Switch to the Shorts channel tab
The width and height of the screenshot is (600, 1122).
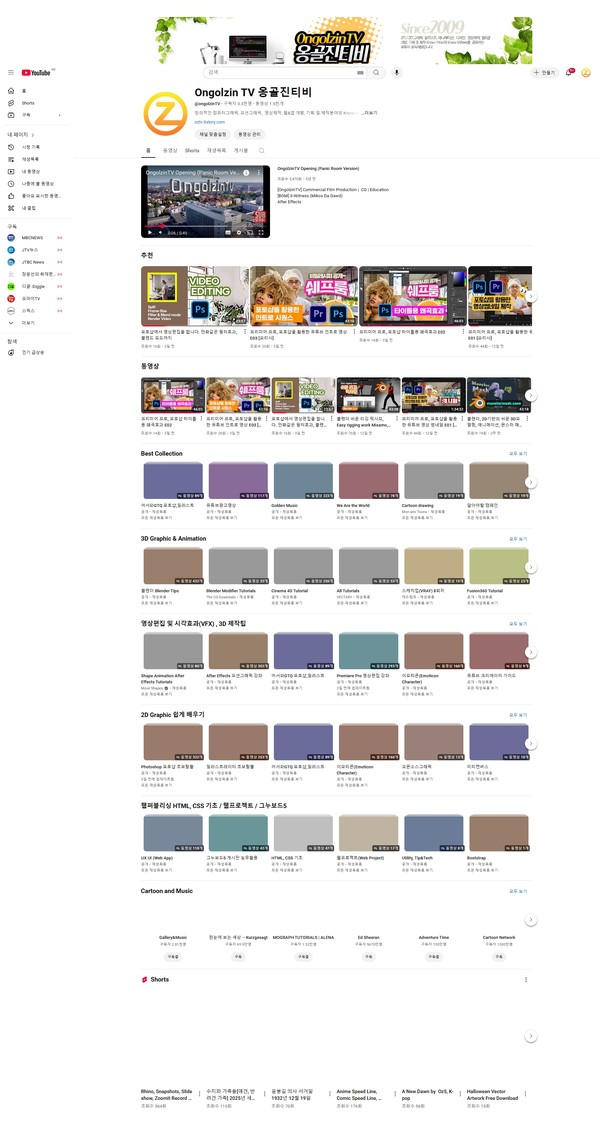coord(192,150)
